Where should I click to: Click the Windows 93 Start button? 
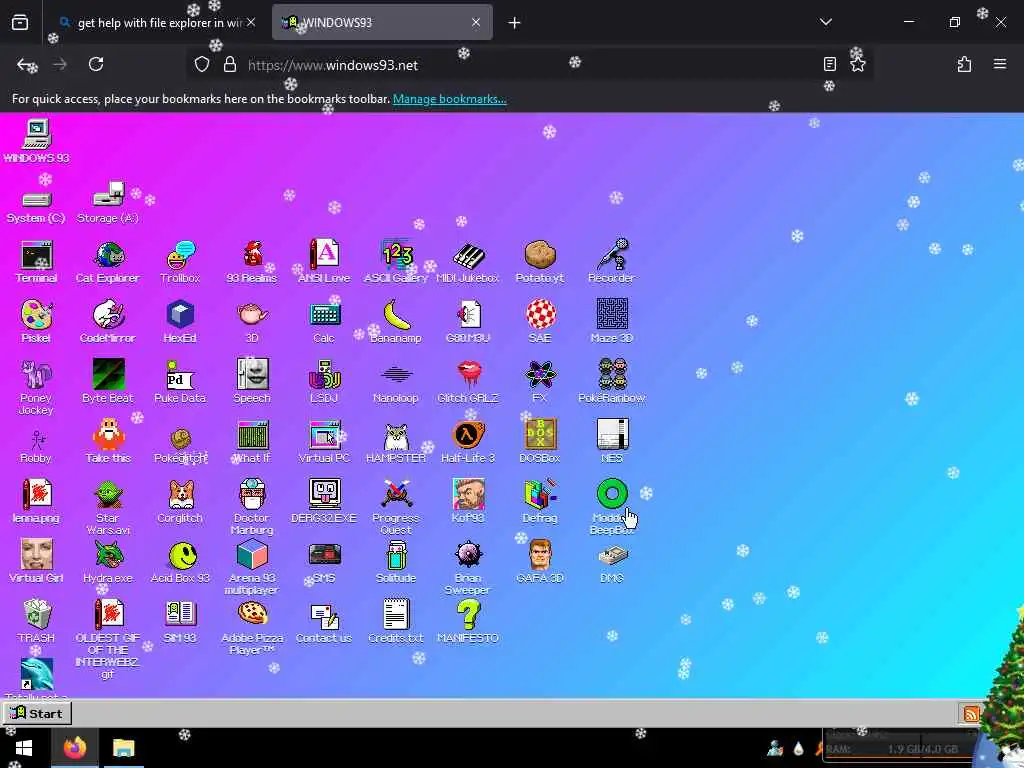(x=37, y=713)
